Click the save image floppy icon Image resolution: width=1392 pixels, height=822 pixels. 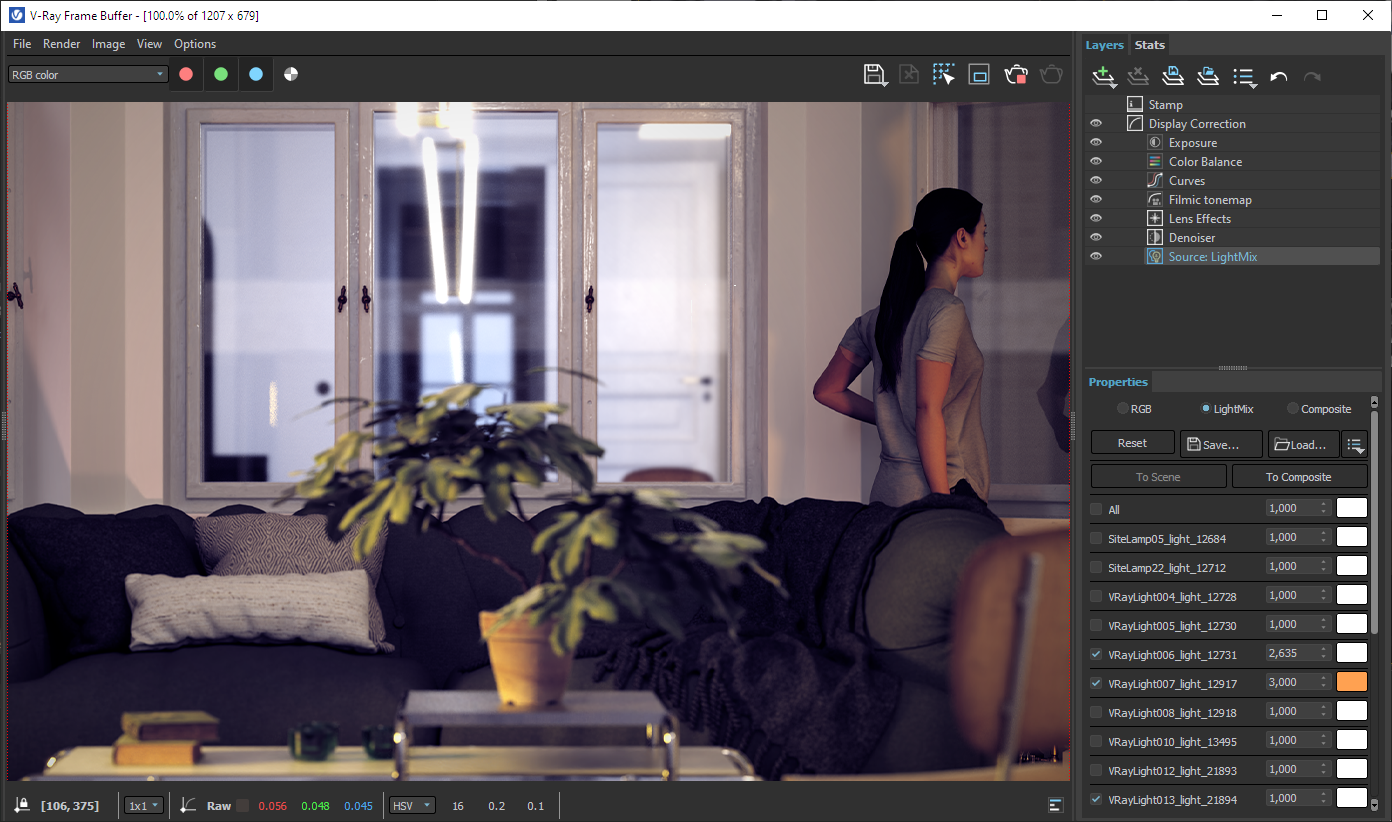tap(875, 75)
